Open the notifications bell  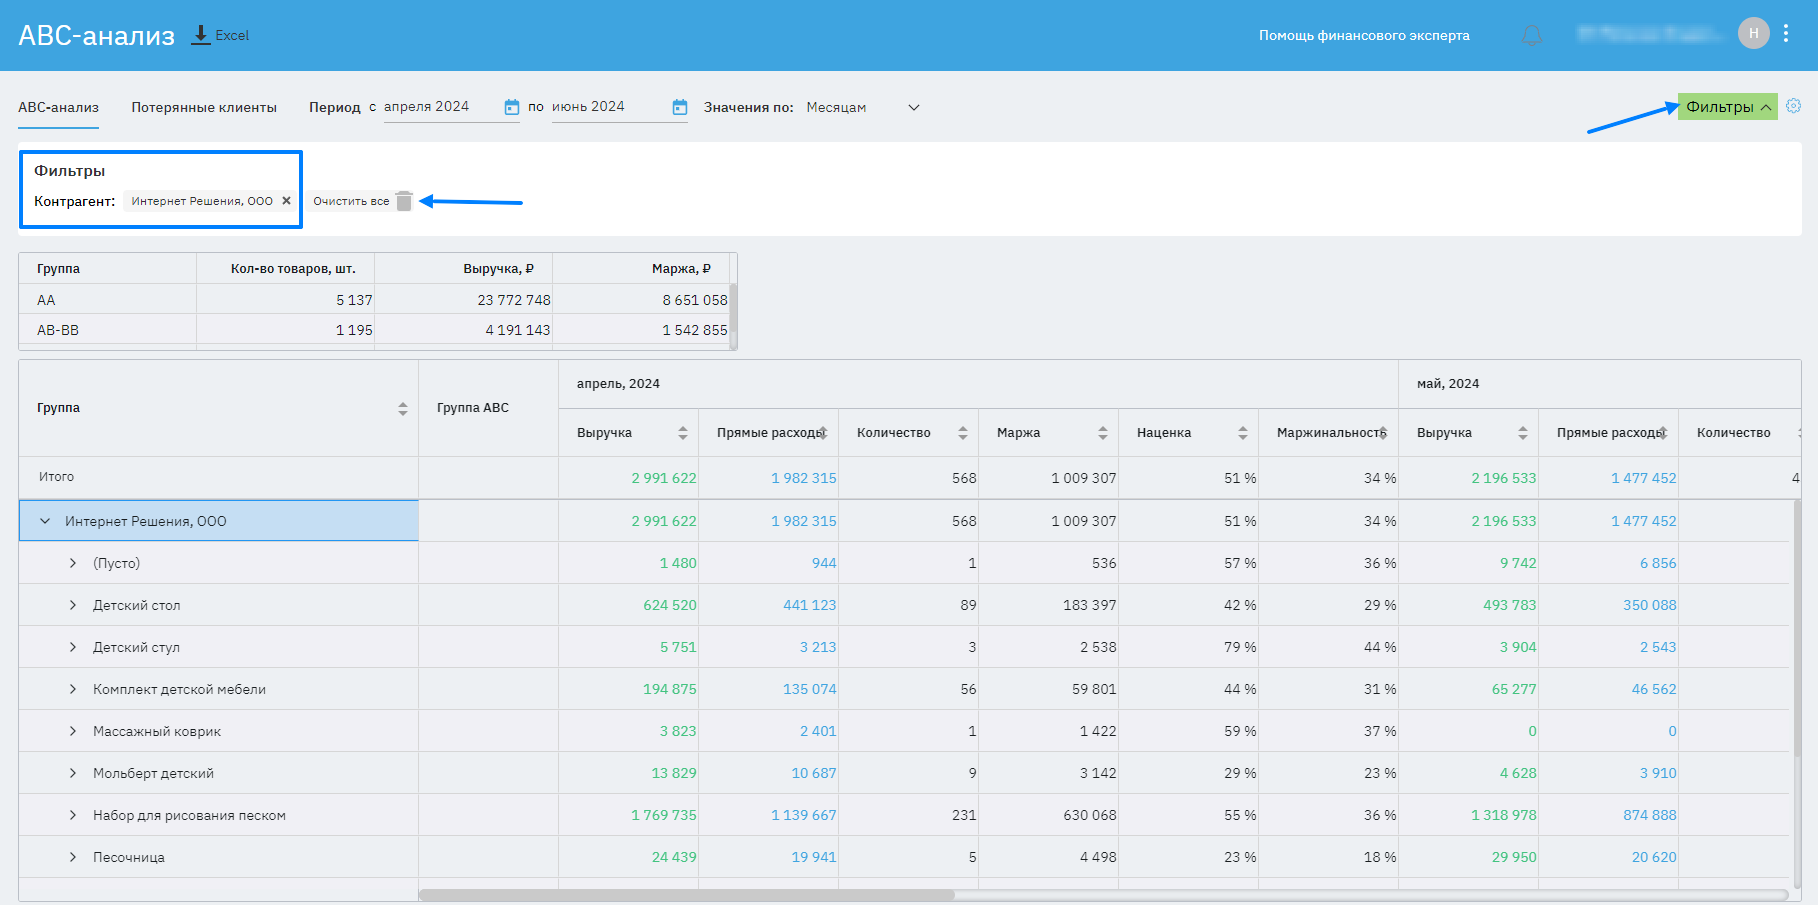[1531, 36]
